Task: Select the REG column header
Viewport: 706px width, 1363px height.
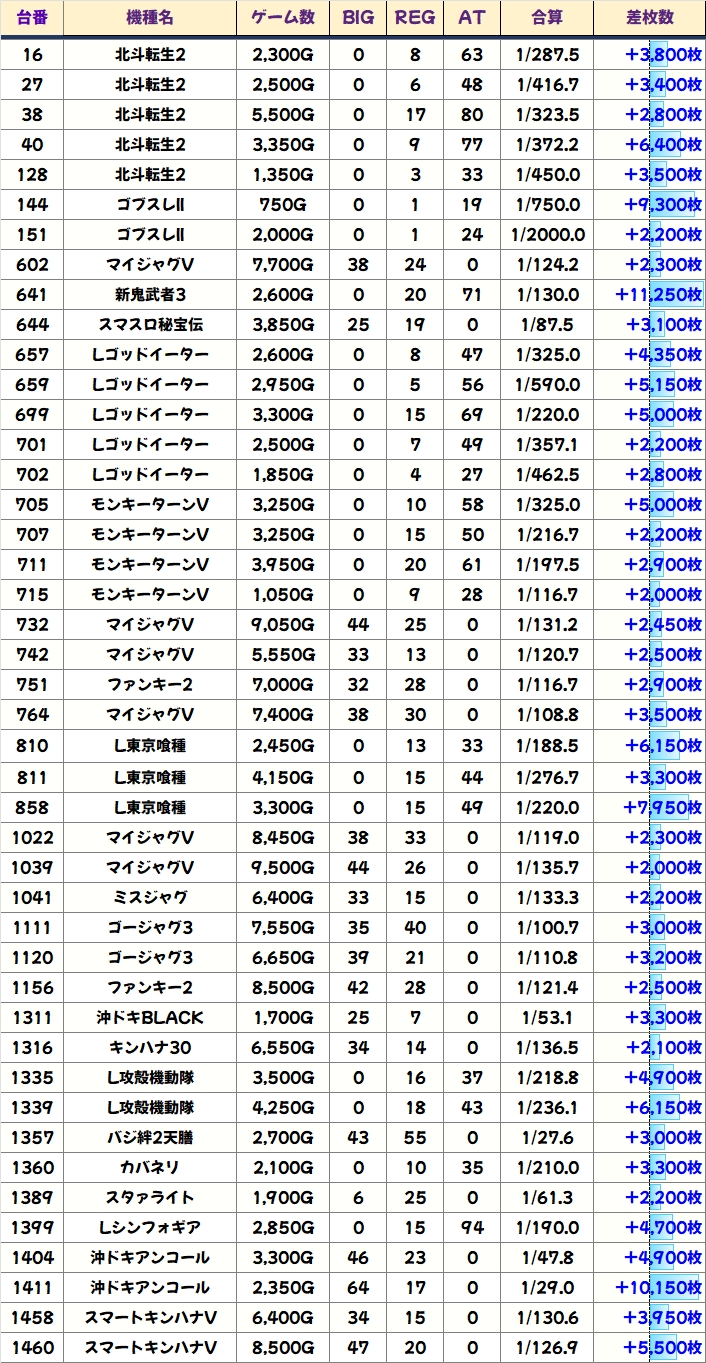Action: 415,18
